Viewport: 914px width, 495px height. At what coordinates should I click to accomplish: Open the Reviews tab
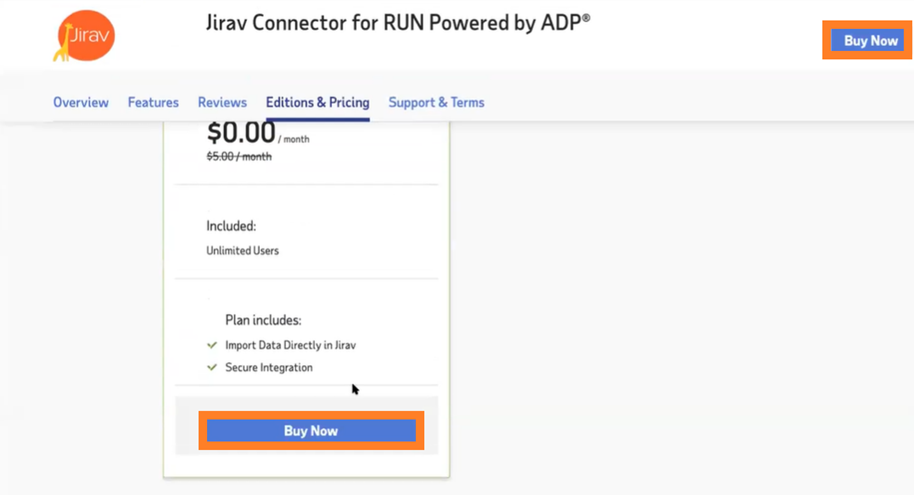tap(222, 103)
